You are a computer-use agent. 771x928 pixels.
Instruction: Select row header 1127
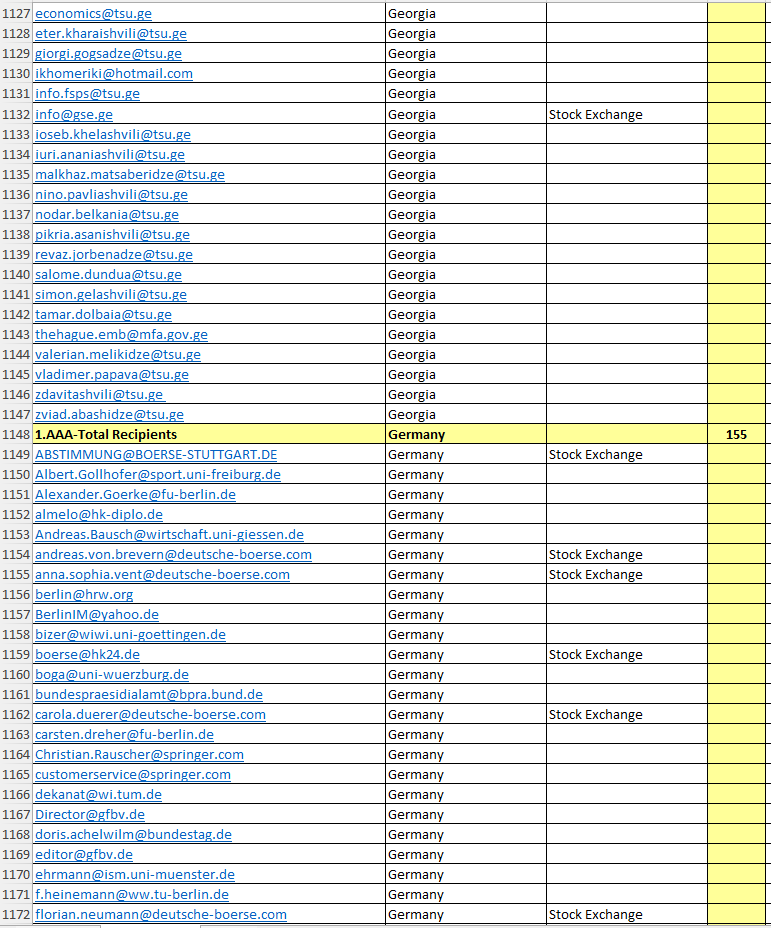pyautogui.click(x=16, y=14)
